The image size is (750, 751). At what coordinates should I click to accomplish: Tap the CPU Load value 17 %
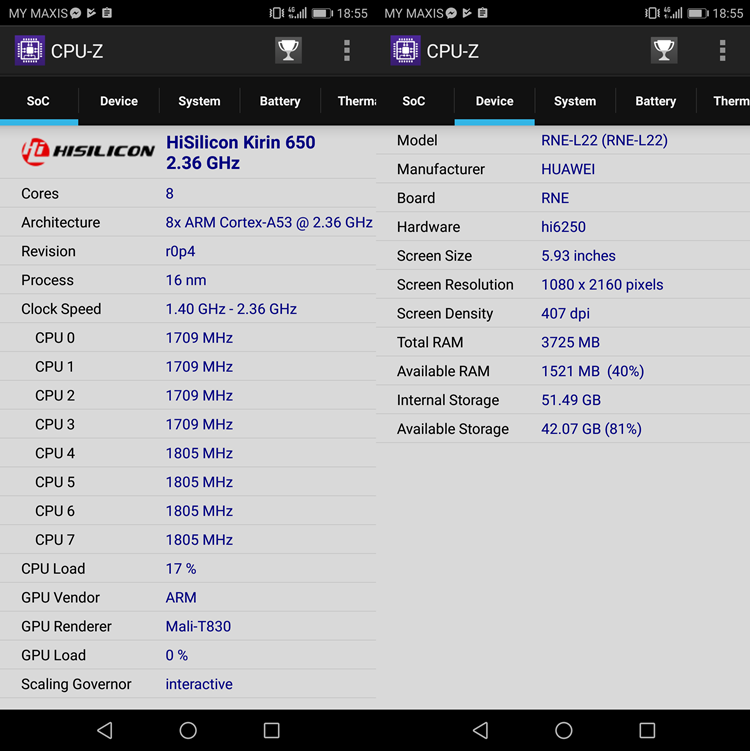pos(181,569)
